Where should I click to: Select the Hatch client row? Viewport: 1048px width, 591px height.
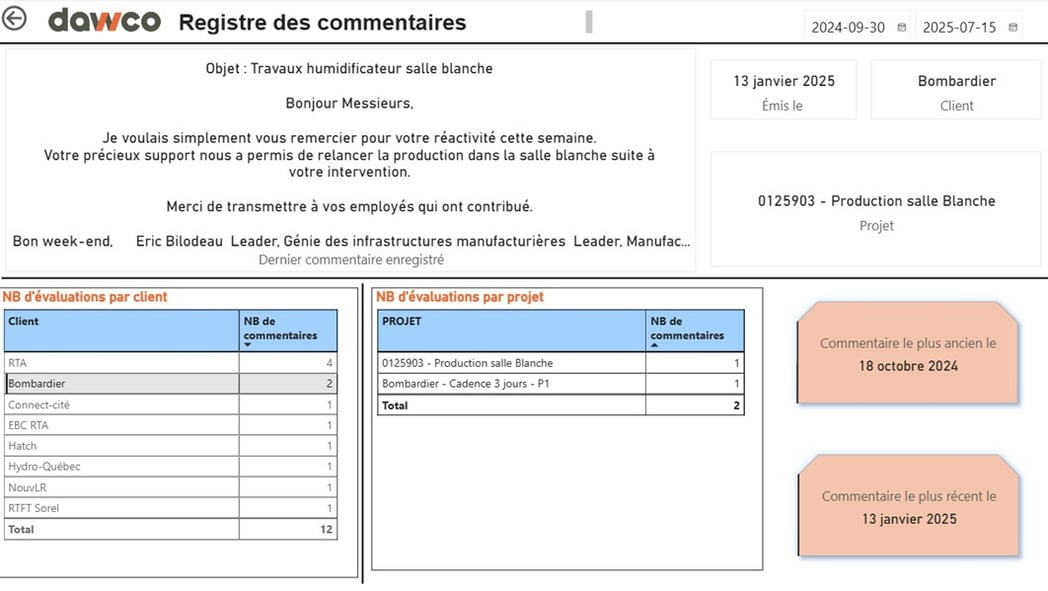pyautogui.click(x=170, y=446)
